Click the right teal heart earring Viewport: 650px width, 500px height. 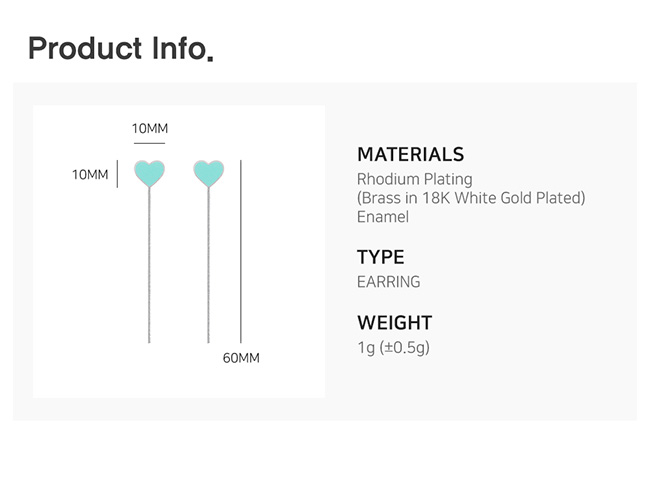208,172
